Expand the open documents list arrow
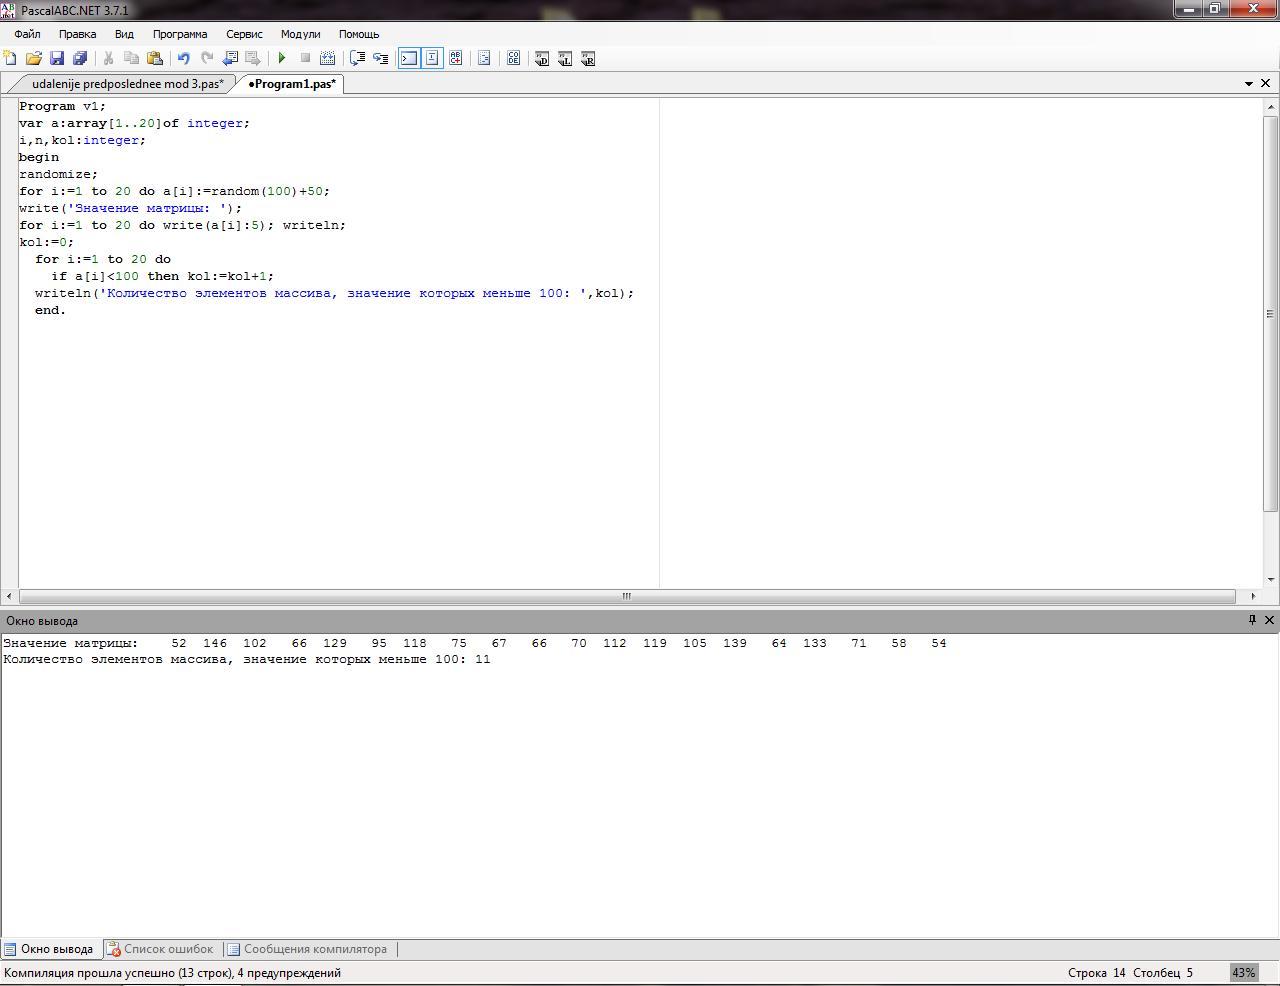 tap(1248, 84)
